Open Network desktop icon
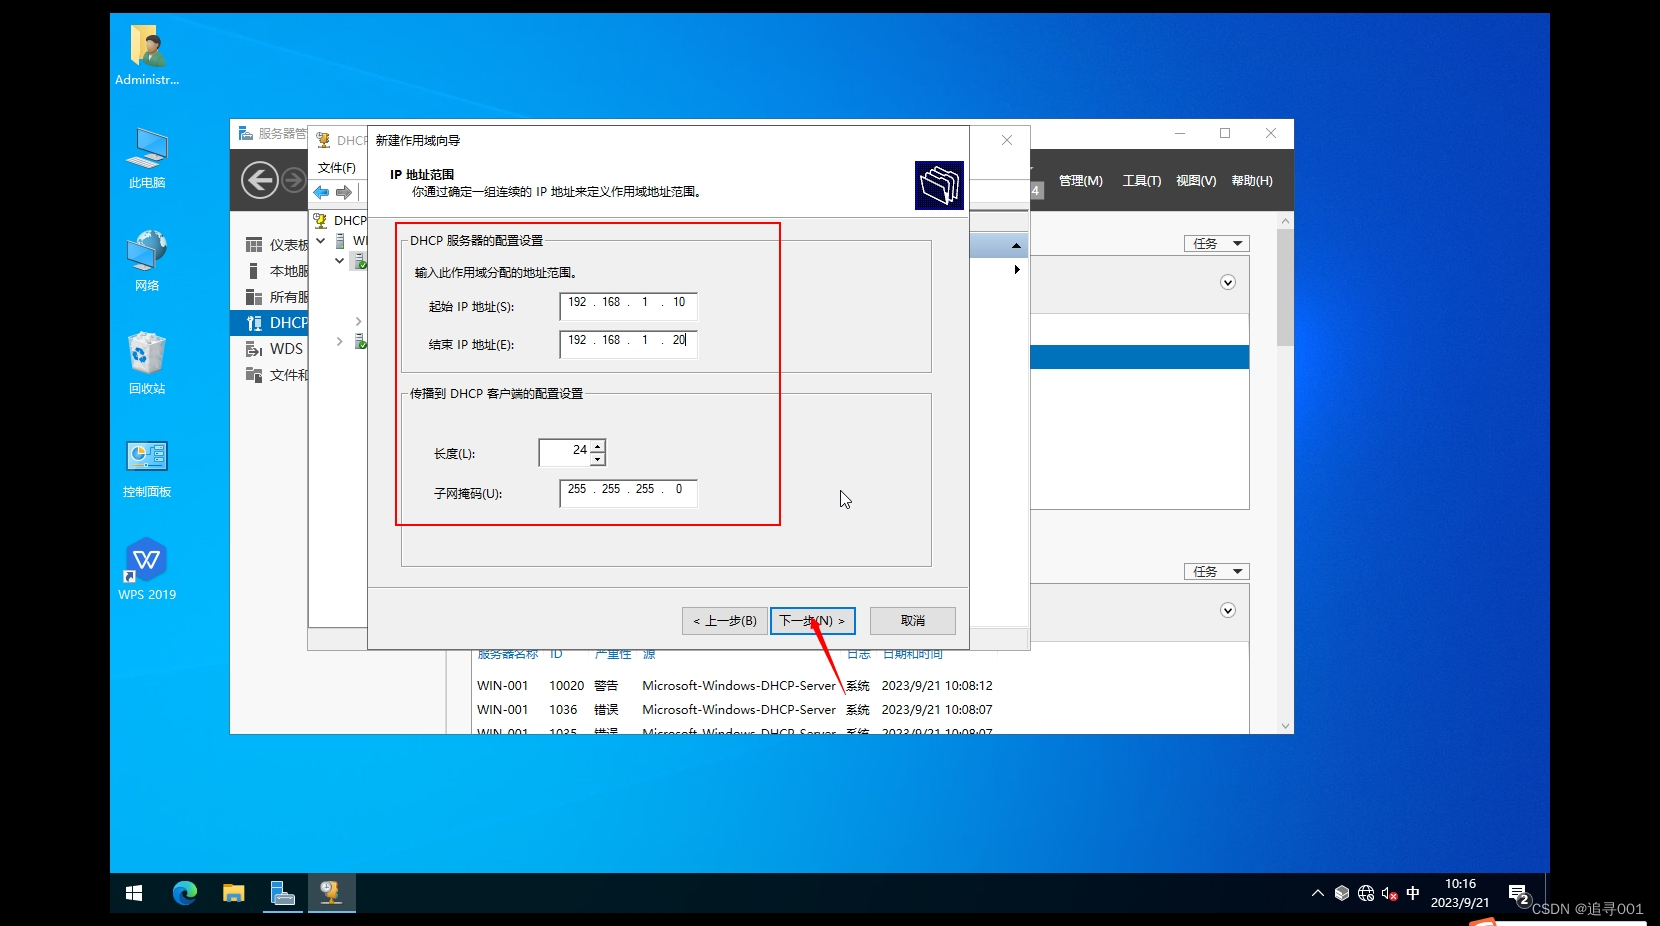 click(x=147, y=260)
